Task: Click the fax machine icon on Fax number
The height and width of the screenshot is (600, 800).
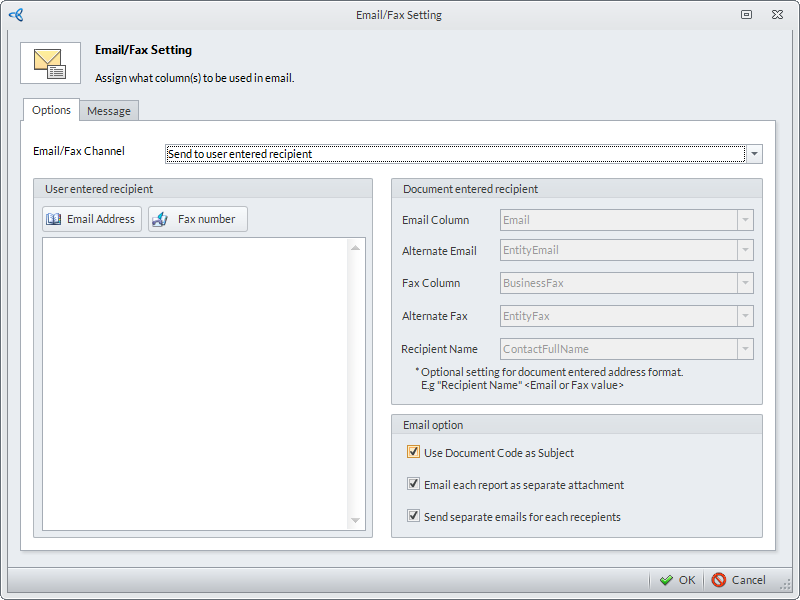Action: pyautogui.click(x=160, y=219)
